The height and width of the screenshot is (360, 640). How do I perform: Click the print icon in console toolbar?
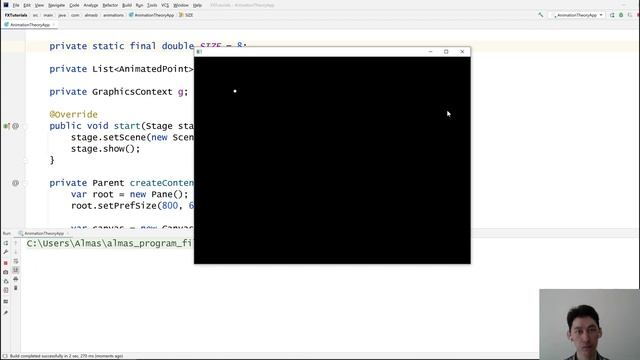click(x=16, y=279)
